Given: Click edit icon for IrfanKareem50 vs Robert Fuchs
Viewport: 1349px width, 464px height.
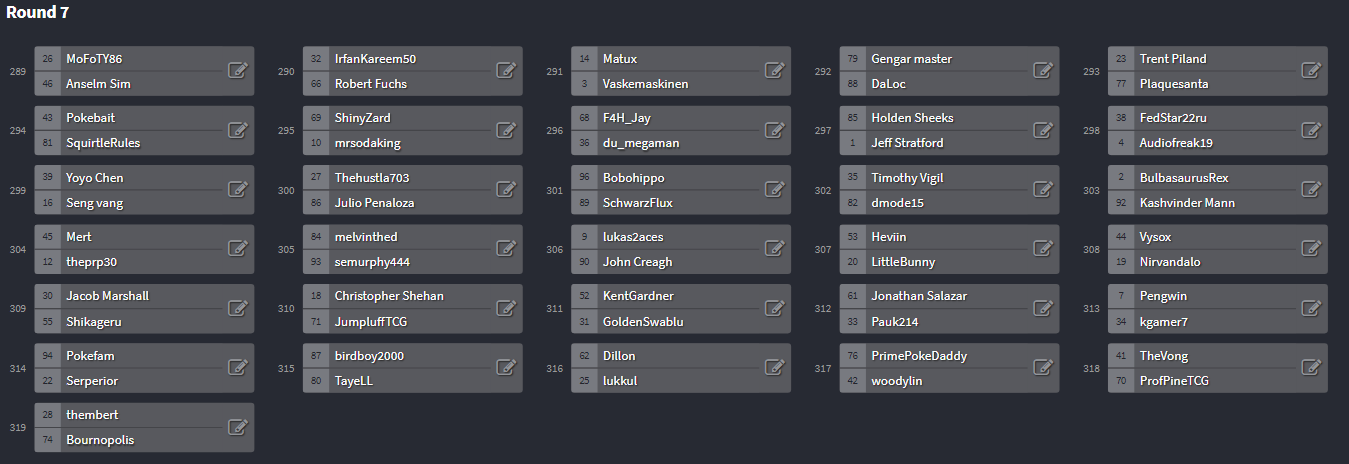Looking at the screenshot, I should click(x=506, y=71).
